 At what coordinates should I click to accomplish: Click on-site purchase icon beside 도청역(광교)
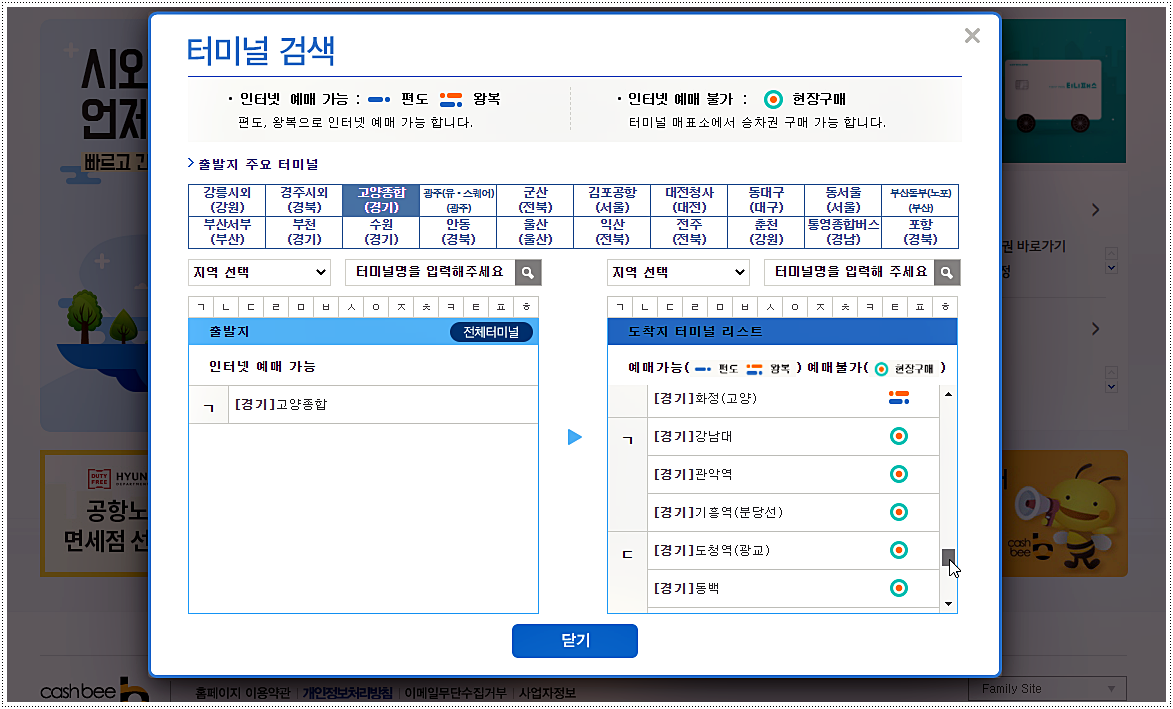point(898,550)
